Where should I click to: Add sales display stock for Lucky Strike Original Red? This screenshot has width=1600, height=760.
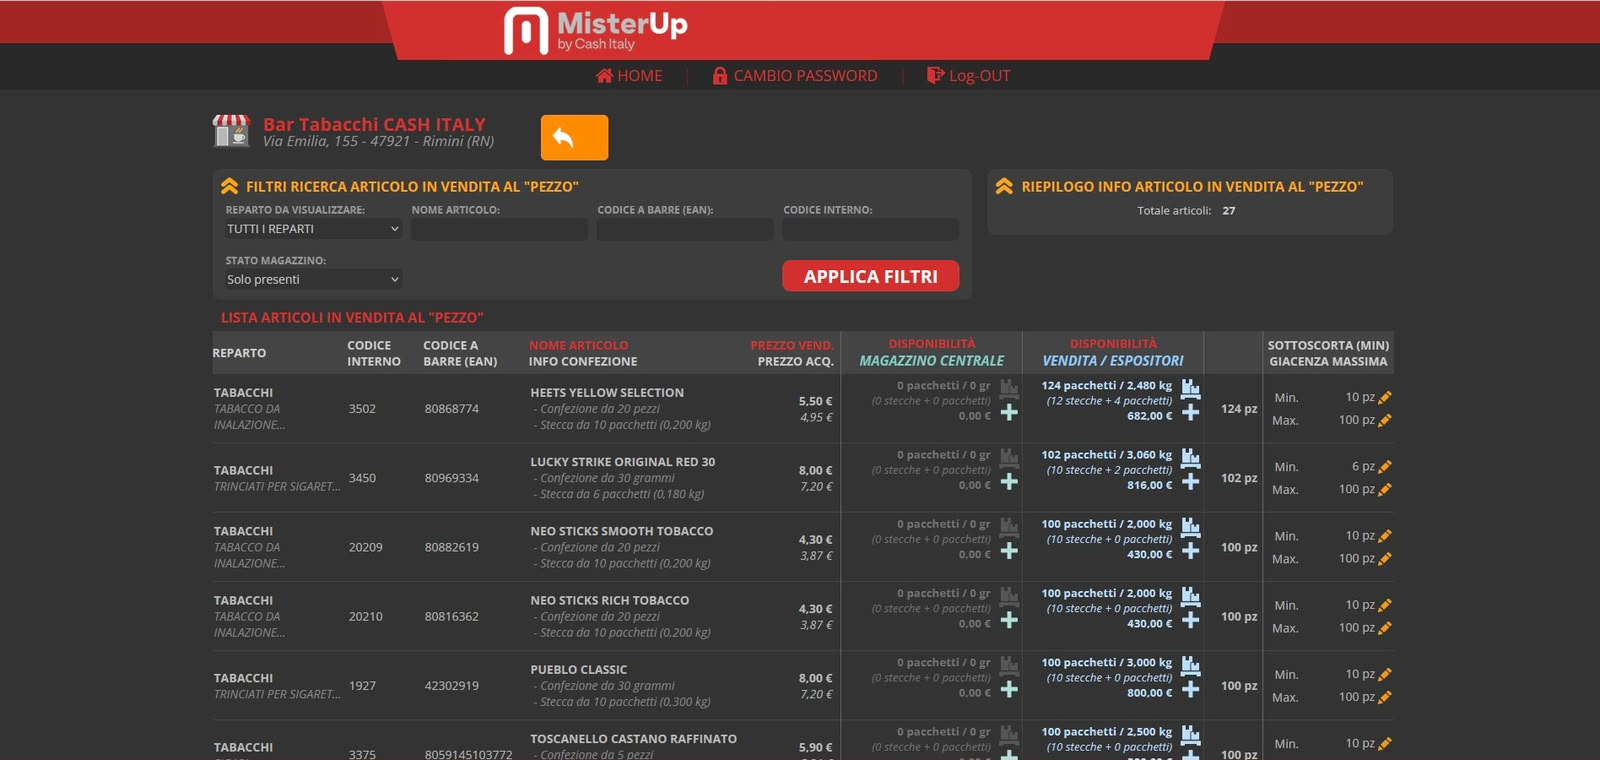pos(1190,481)
